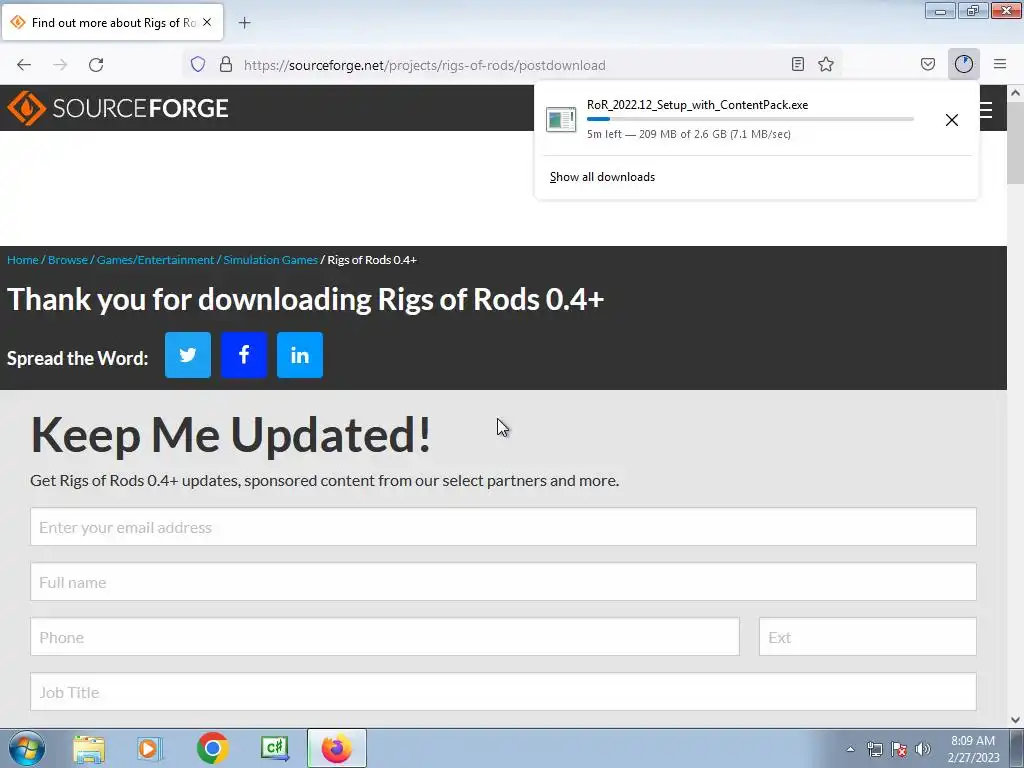Focus the Phone input field
Screen dimensions: 1024x768
click(x=385, y=636)
